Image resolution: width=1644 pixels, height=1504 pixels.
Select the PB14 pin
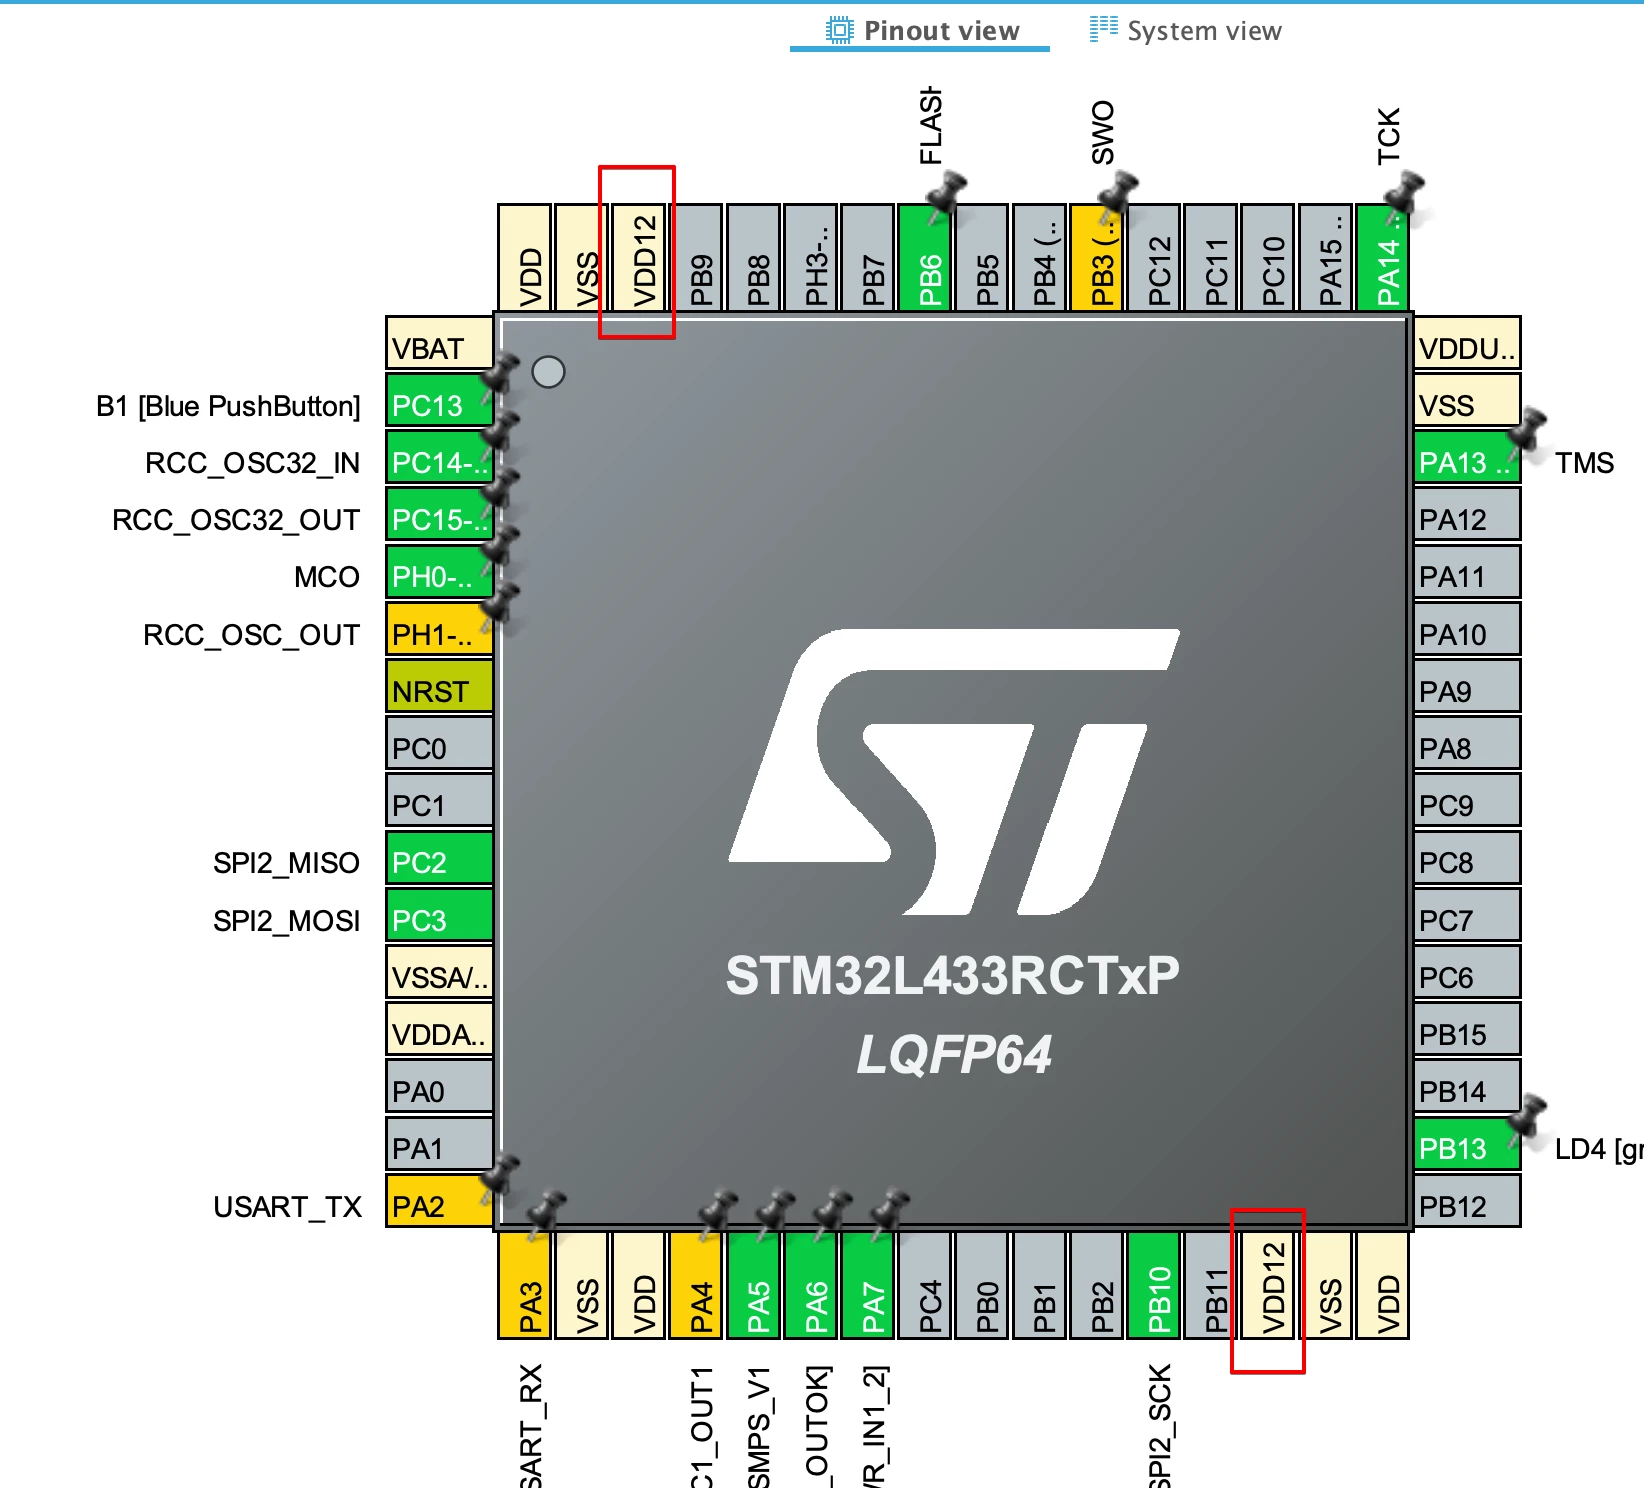point(1467,1086)
